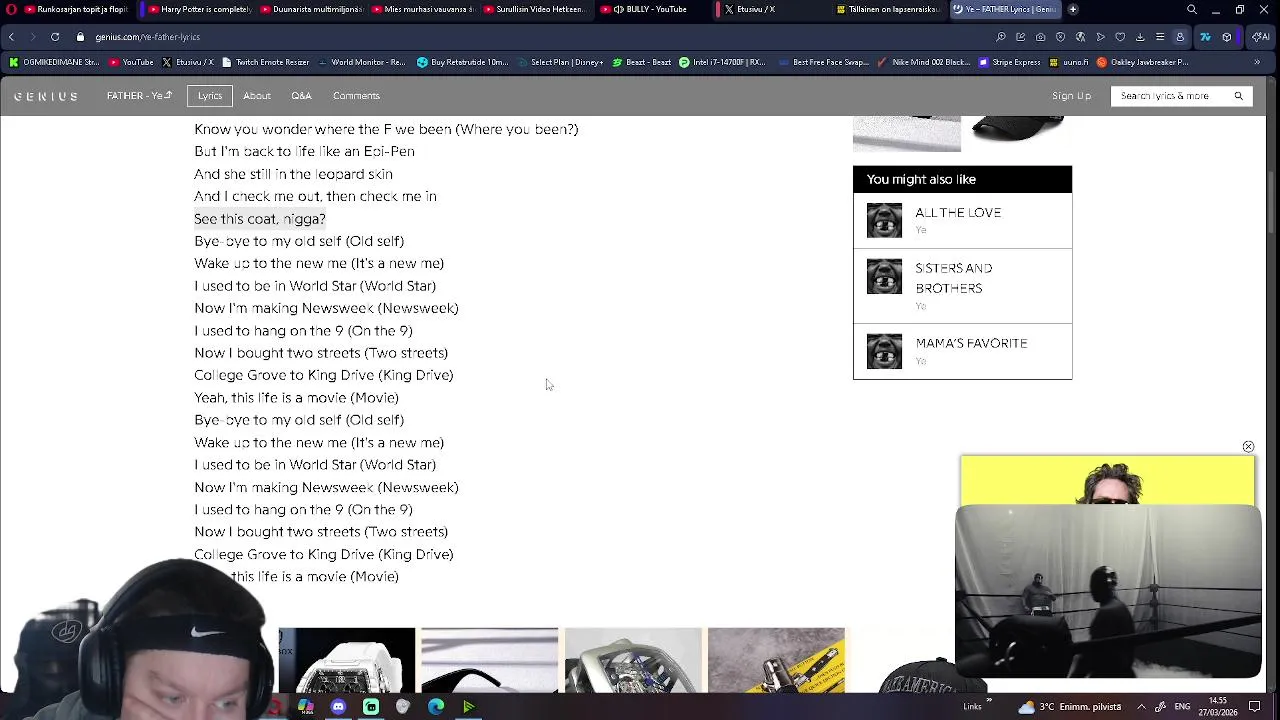Open Microsoft Edge from the taskbar
This screenshot has width=1280, height=720.
coord(436,707)
